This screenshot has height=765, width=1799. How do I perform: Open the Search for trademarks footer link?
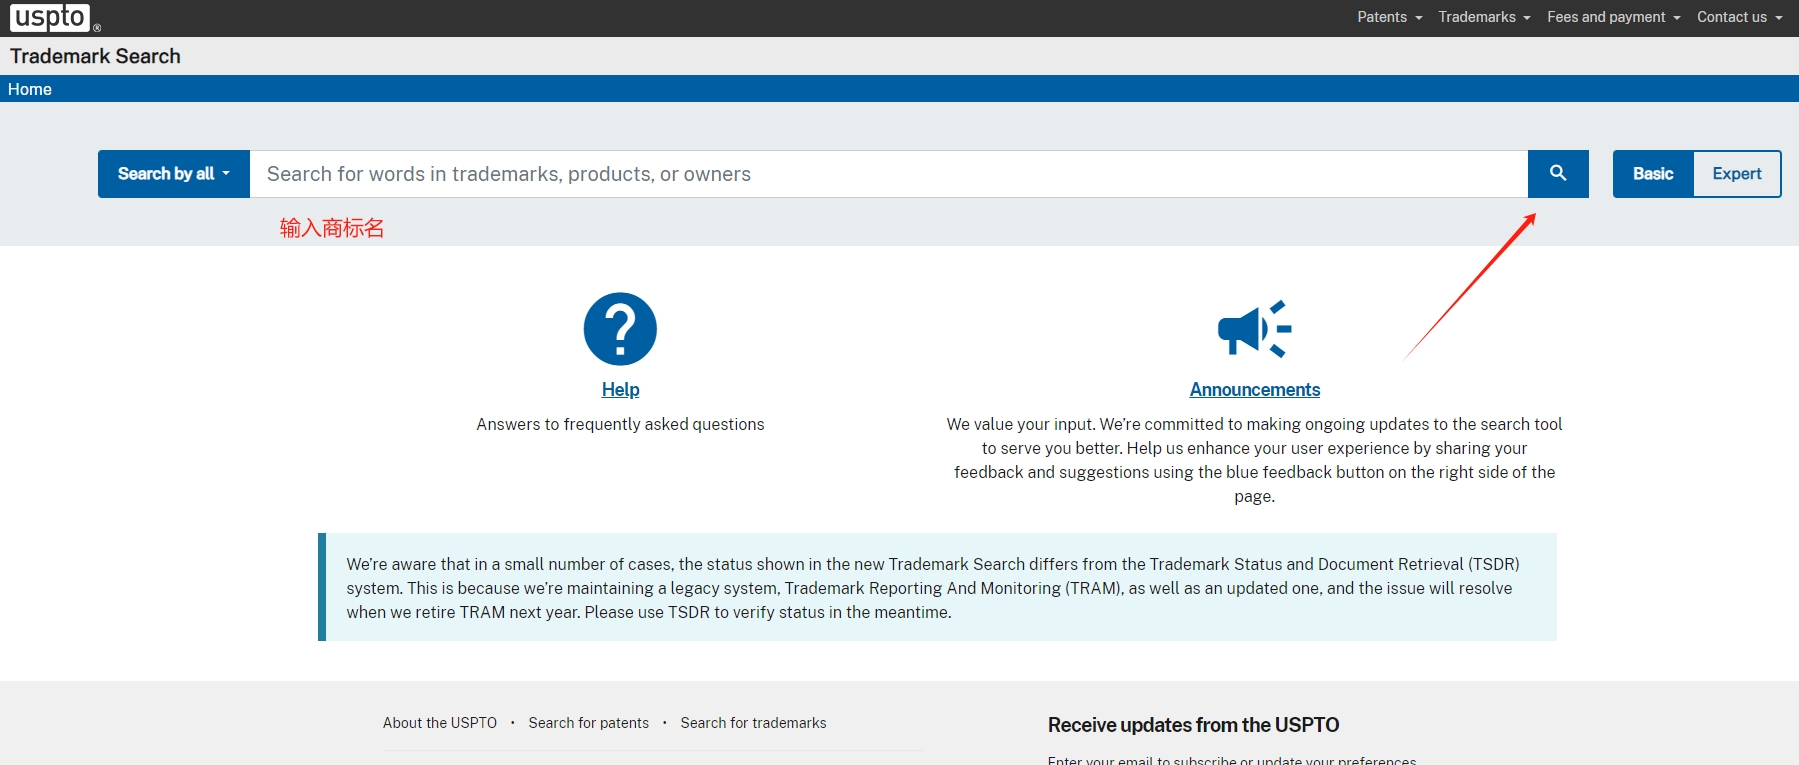point(753,723)
